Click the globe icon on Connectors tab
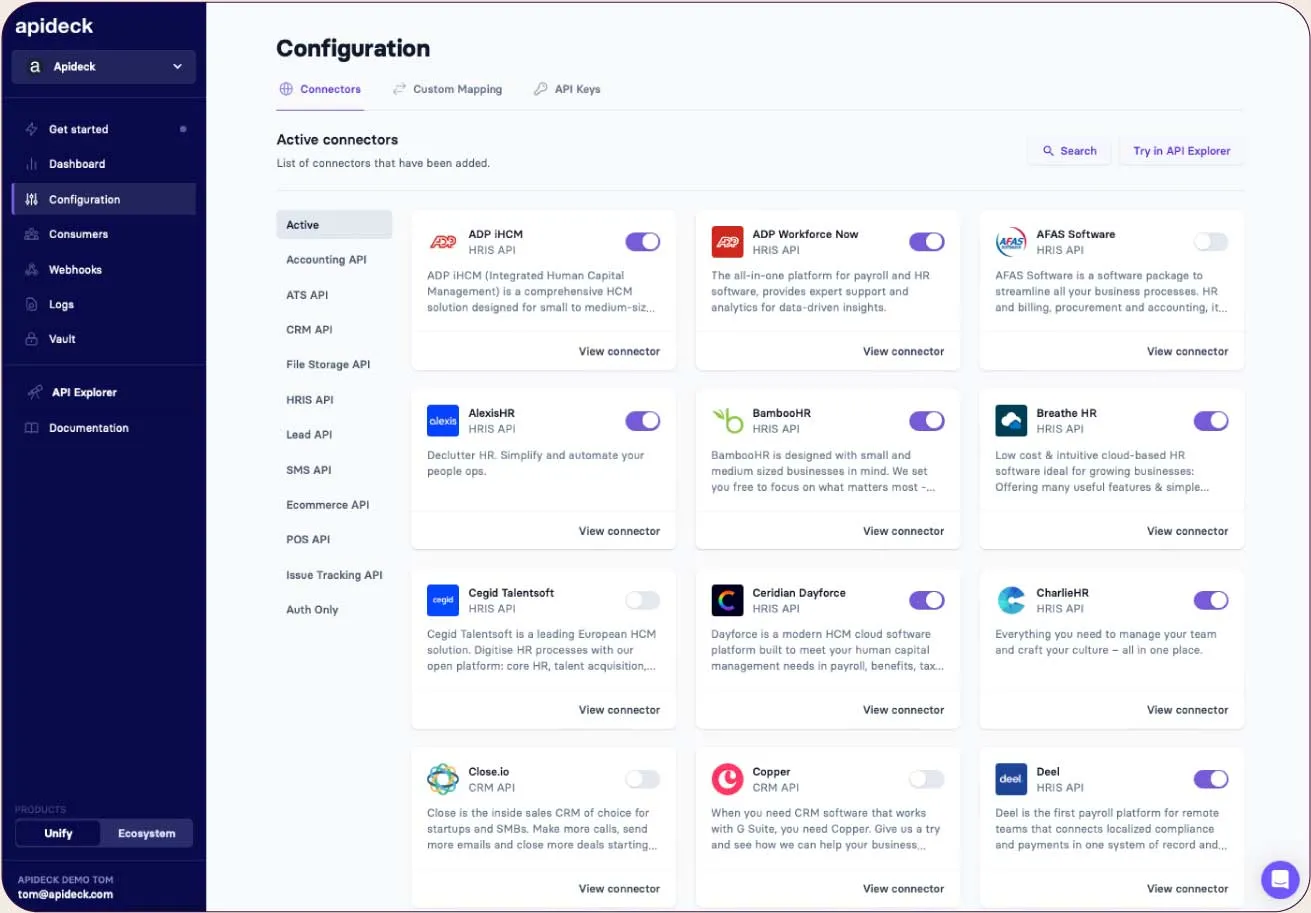Image resolution: width=1311 pixels, height=913 pixels. (x=286, y=89)
